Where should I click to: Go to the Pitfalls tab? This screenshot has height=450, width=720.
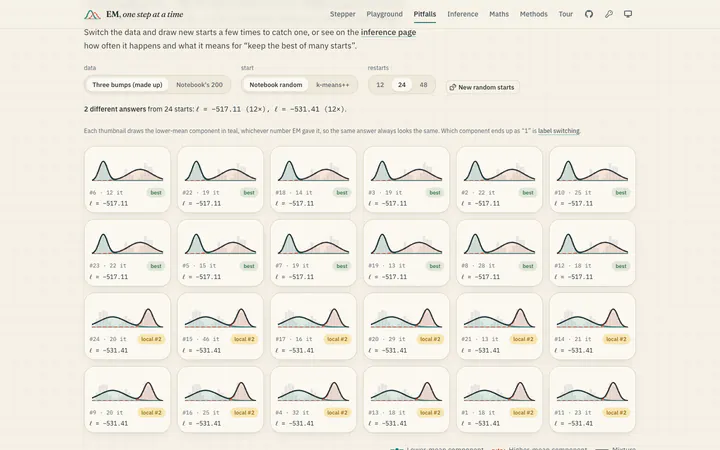[425, 14]
